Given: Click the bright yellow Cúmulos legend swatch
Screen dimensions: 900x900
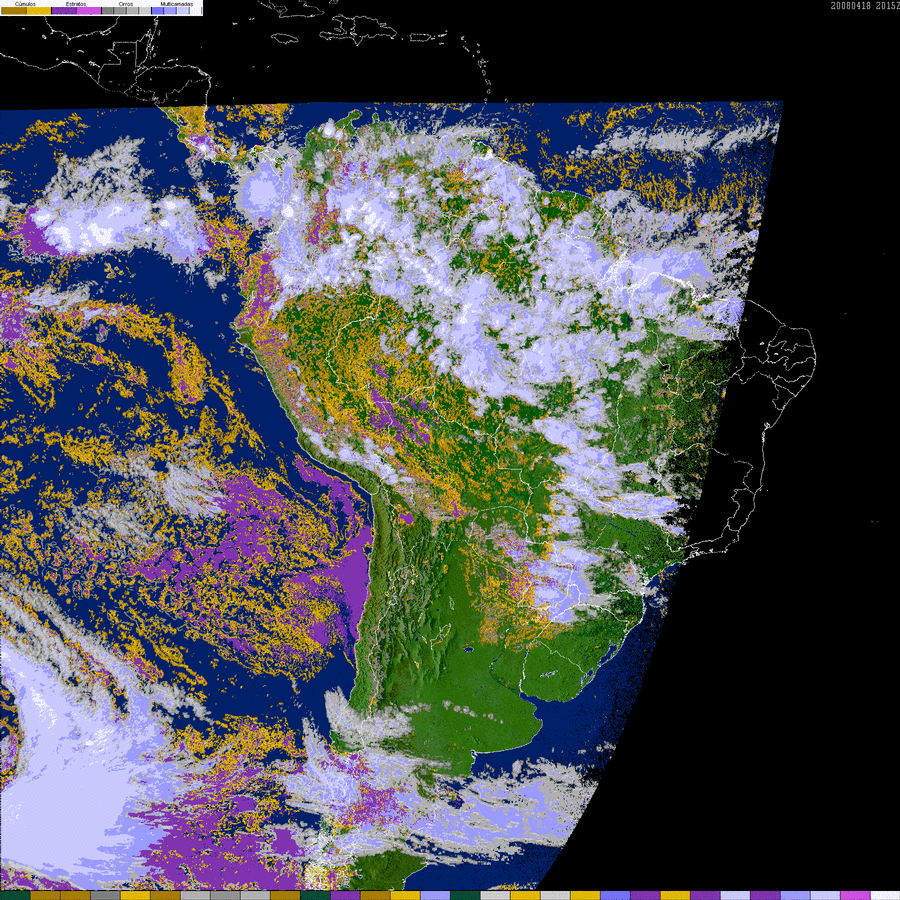Looking at the screenshot, I should (x=39, y=10).
